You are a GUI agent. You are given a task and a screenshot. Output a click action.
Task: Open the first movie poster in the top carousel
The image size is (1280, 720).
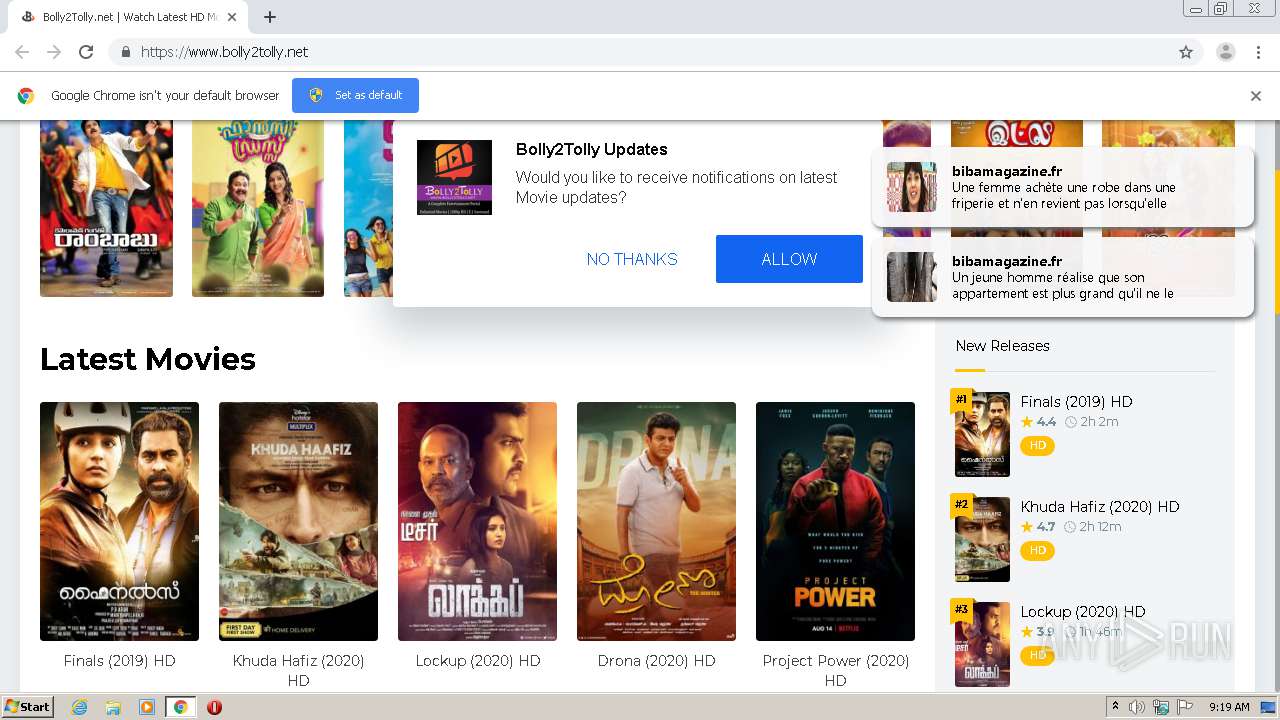pos(106,208)
